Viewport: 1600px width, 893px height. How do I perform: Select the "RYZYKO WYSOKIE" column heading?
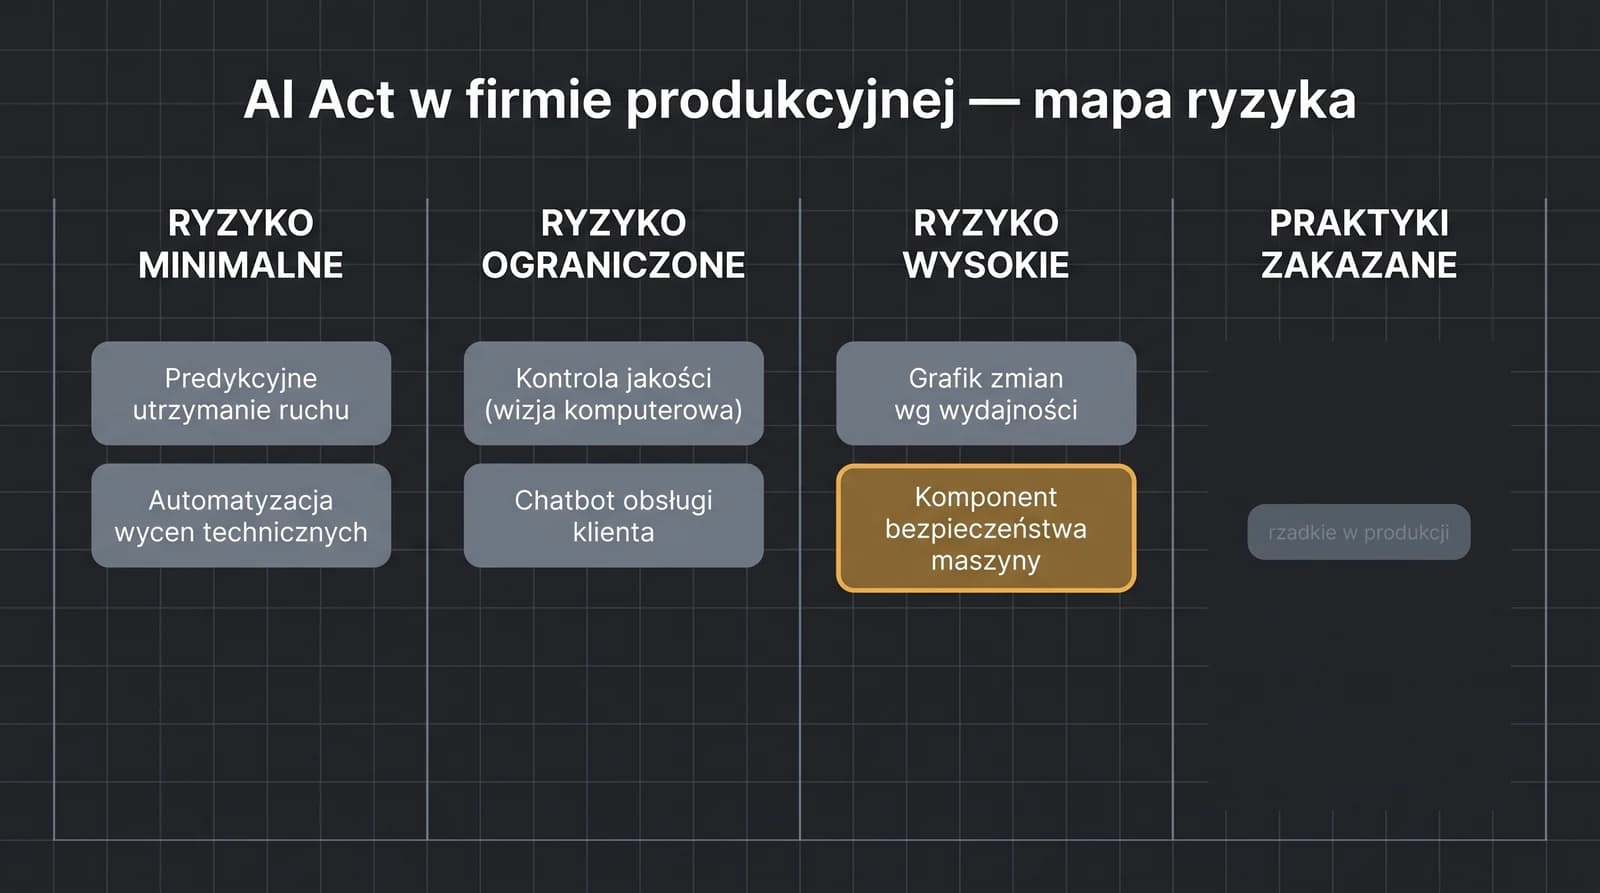pyautogui.click(x=986, y=244)
